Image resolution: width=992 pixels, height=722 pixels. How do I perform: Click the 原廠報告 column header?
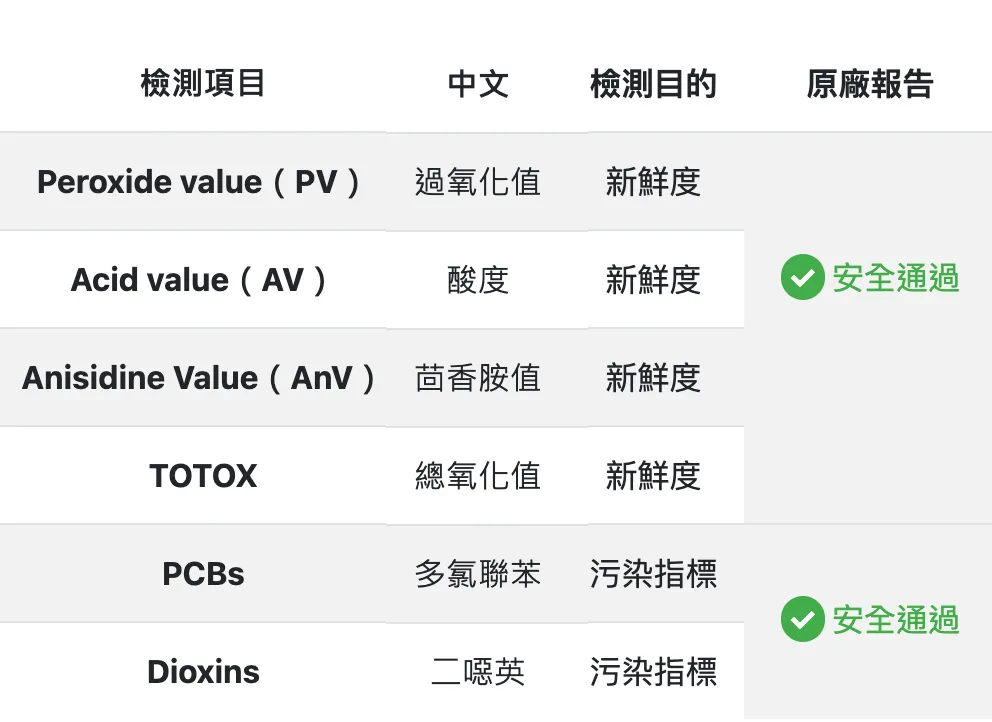pos(869,84)
